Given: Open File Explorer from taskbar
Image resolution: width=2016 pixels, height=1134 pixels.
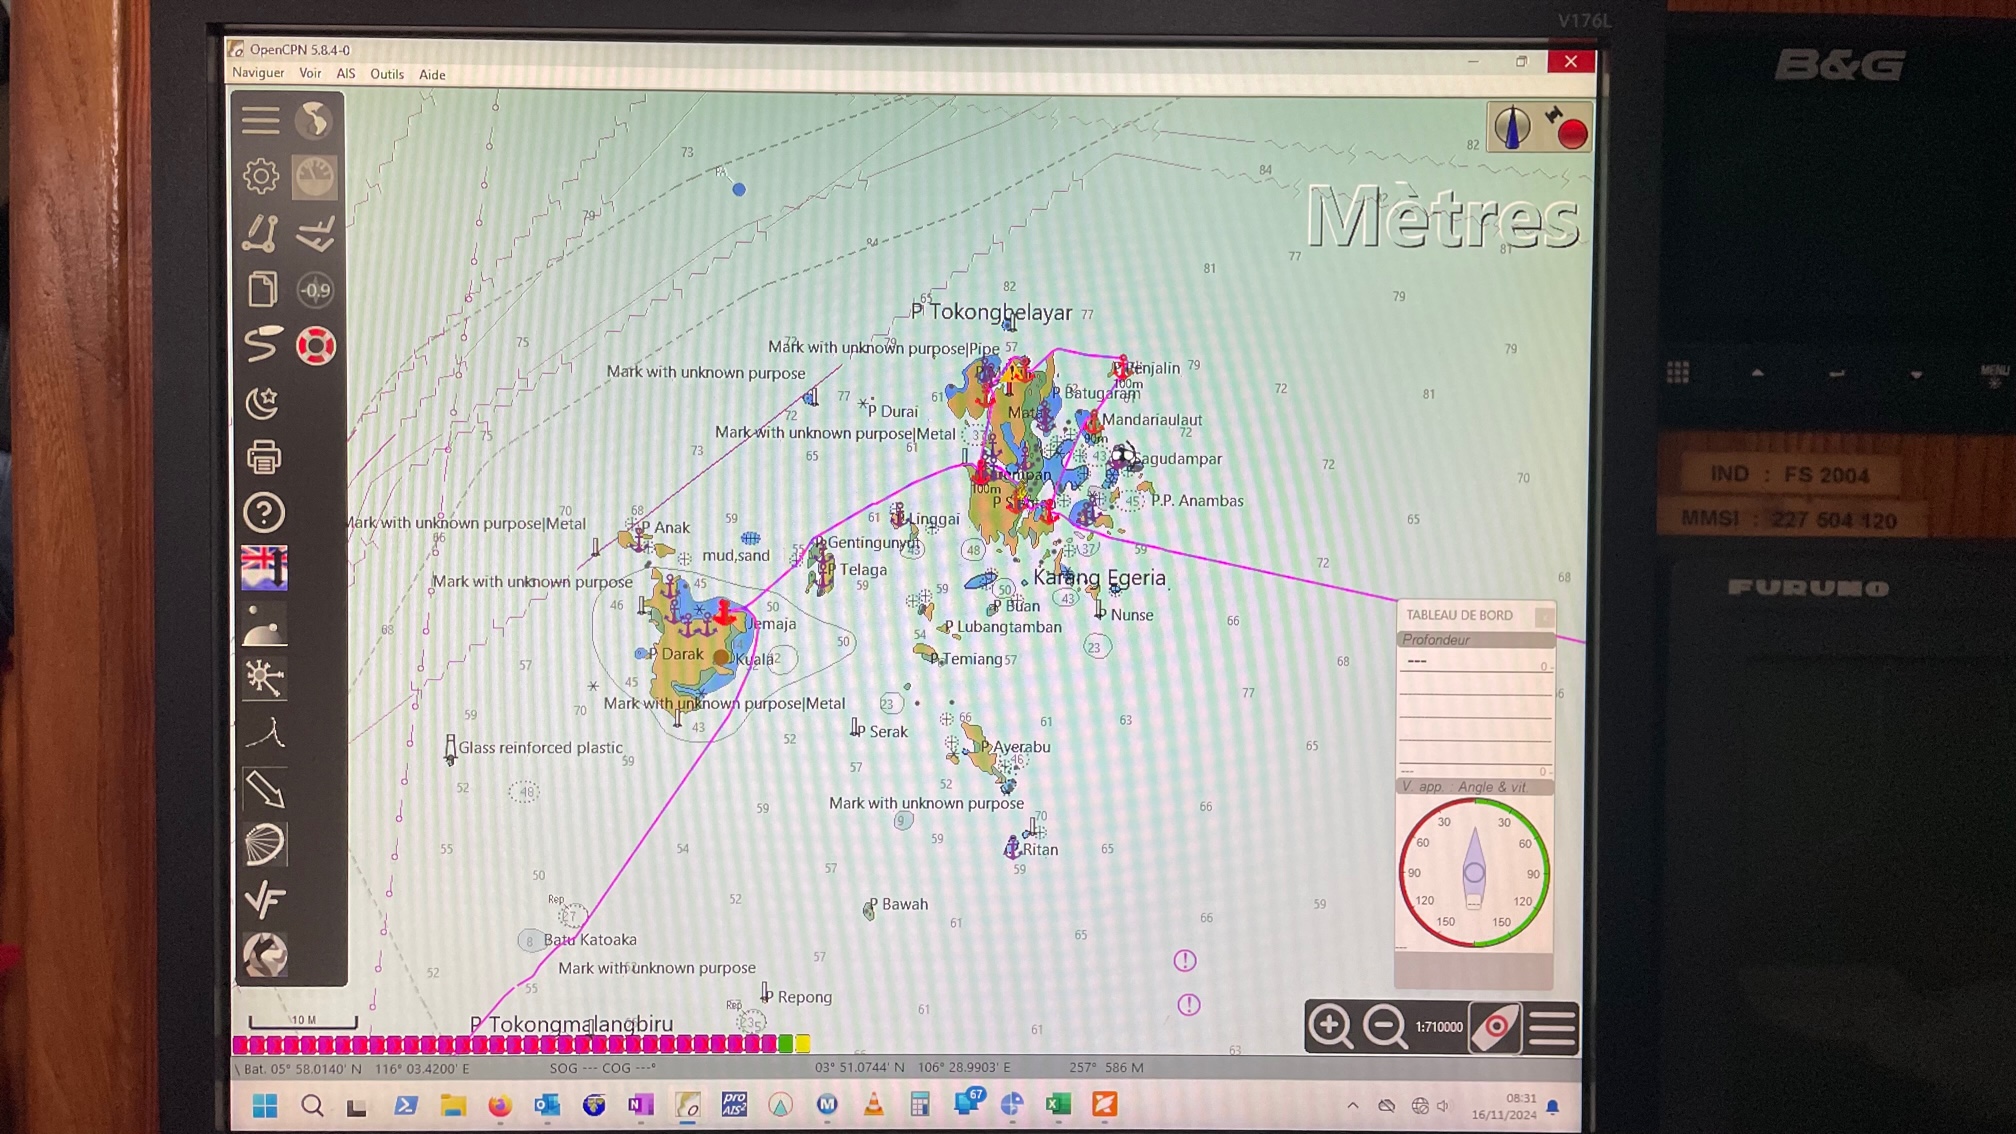Looking at the screenshot, I should click(x=453, y=1105).
